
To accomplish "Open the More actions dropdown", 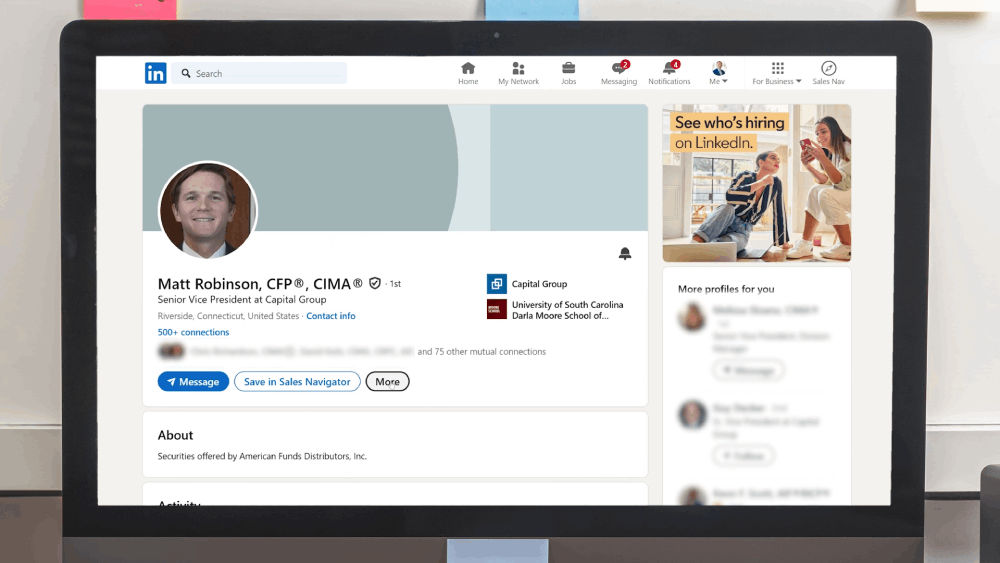I will (x=387, y=382).
